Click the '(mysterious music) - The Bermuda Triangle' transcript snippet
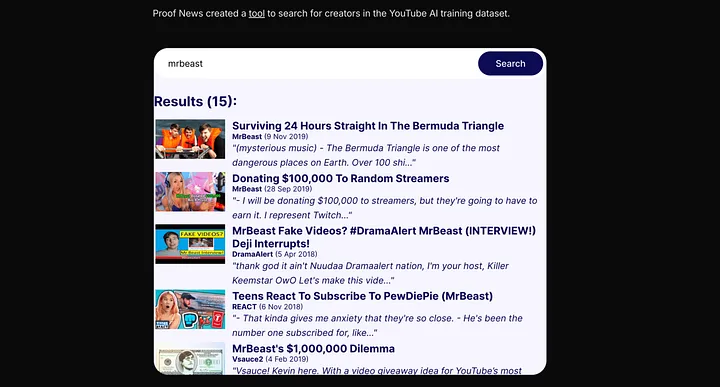This screenshot has width=720, height=387. 366,155
